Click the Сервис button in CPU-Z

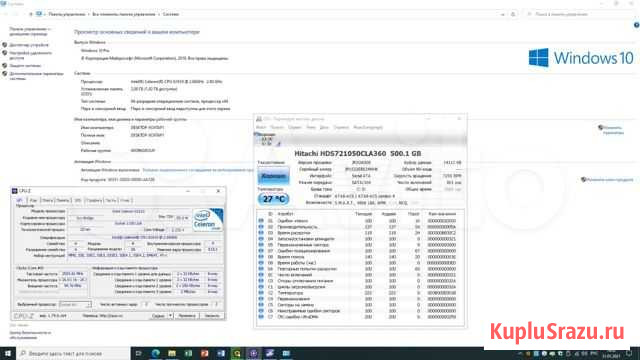(158, 316)
